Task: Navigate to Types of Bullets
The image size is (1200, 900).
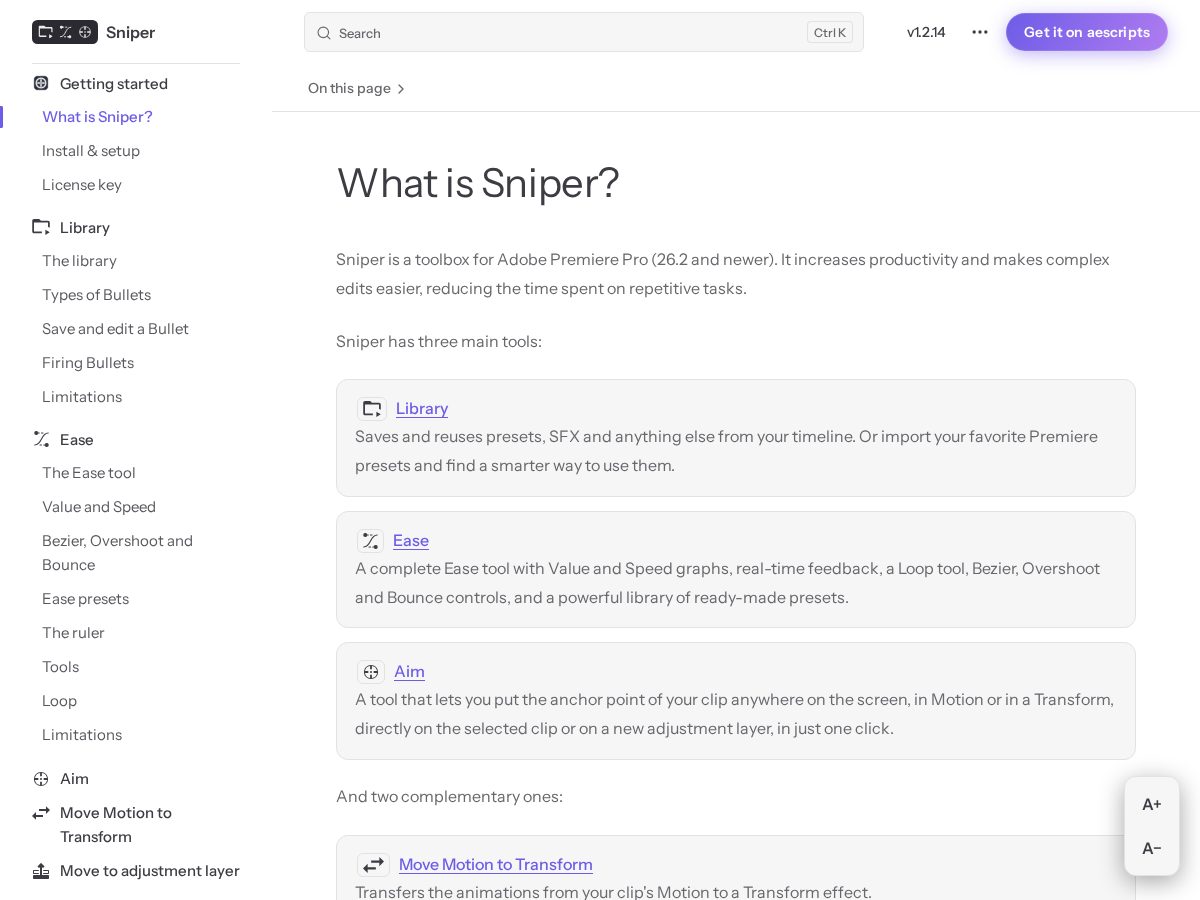Action: tap(96, 294)
